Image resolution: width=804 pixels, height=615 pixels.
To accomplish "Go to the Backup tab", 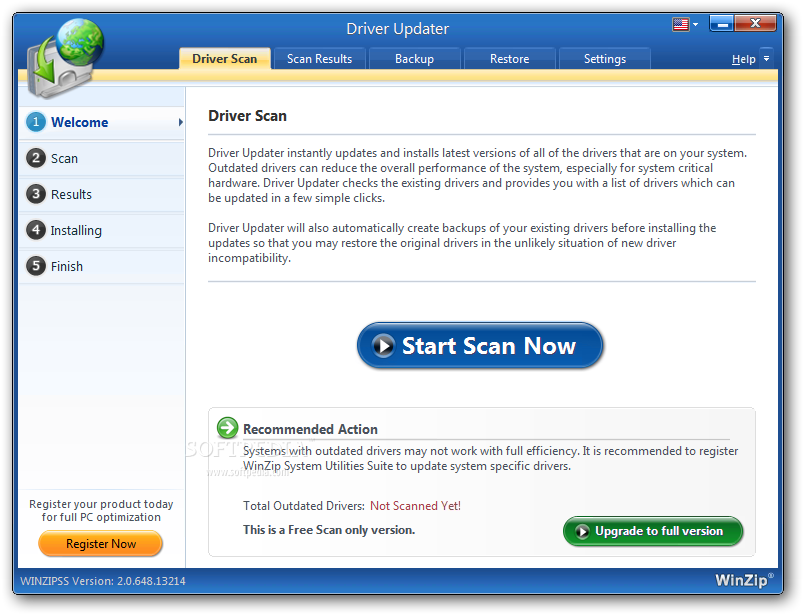I will (414, 59).
